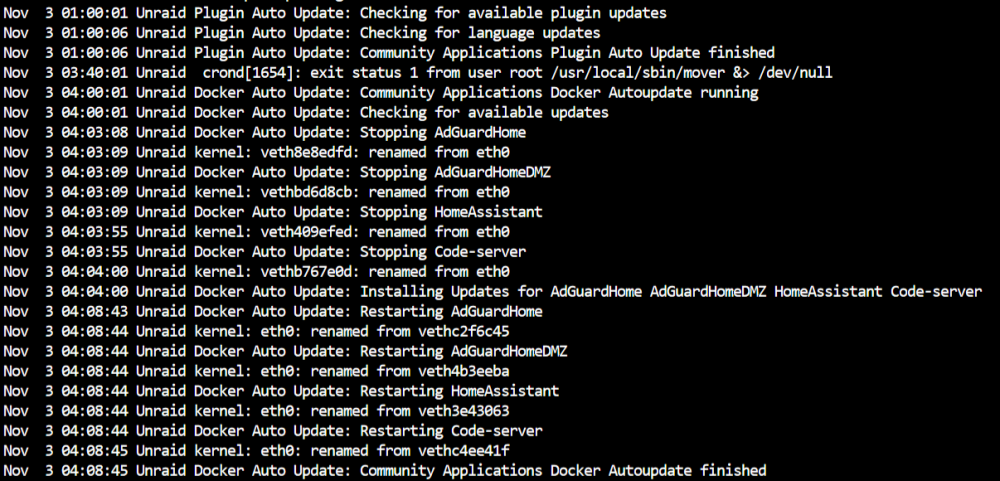The width and height of the screenshot is (1000, 481).
Task: Click the 'Restarting Code-server' log line
Action: point(273,431)
